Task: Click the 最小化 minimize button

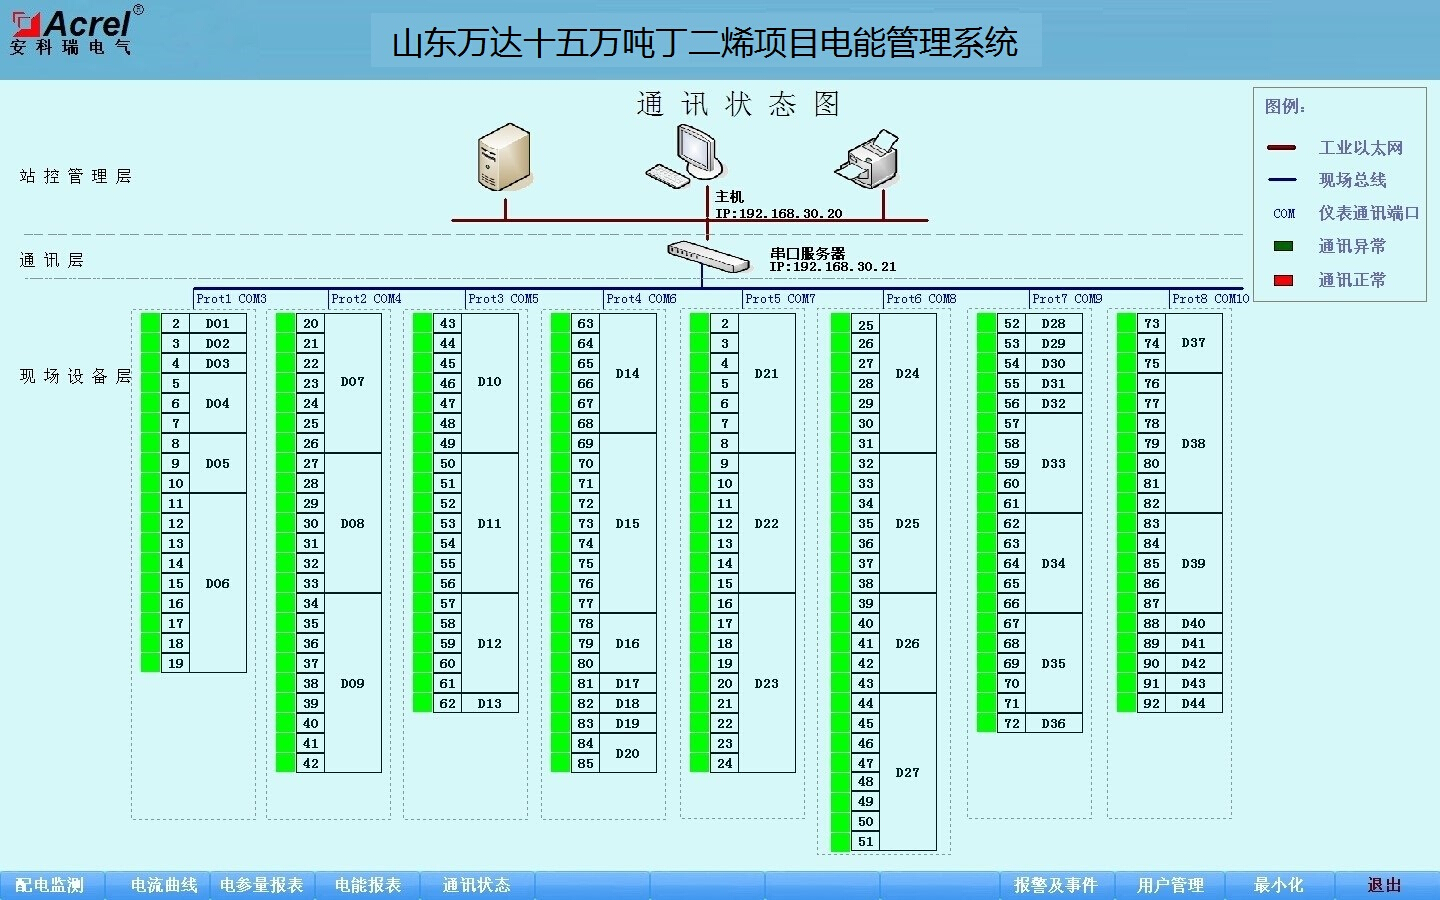Action: tap(1278, 885)
